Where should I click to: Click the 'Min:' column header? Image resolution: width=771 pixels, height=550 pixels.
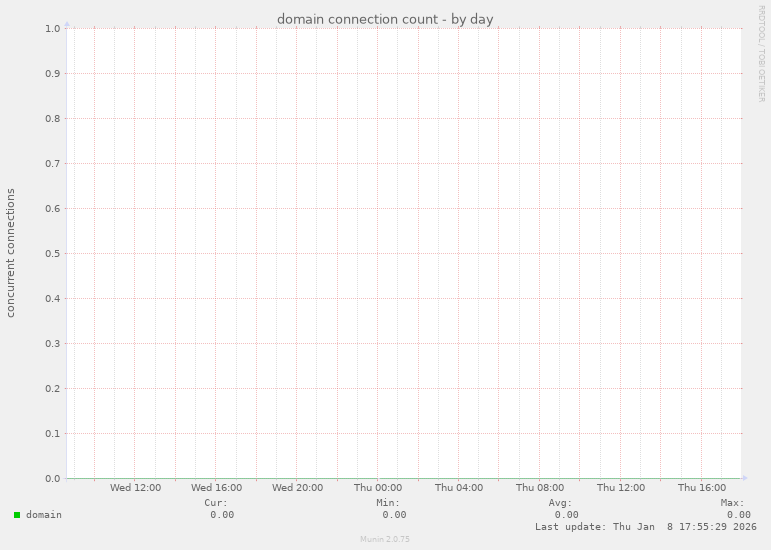click(x=388, y=503)
